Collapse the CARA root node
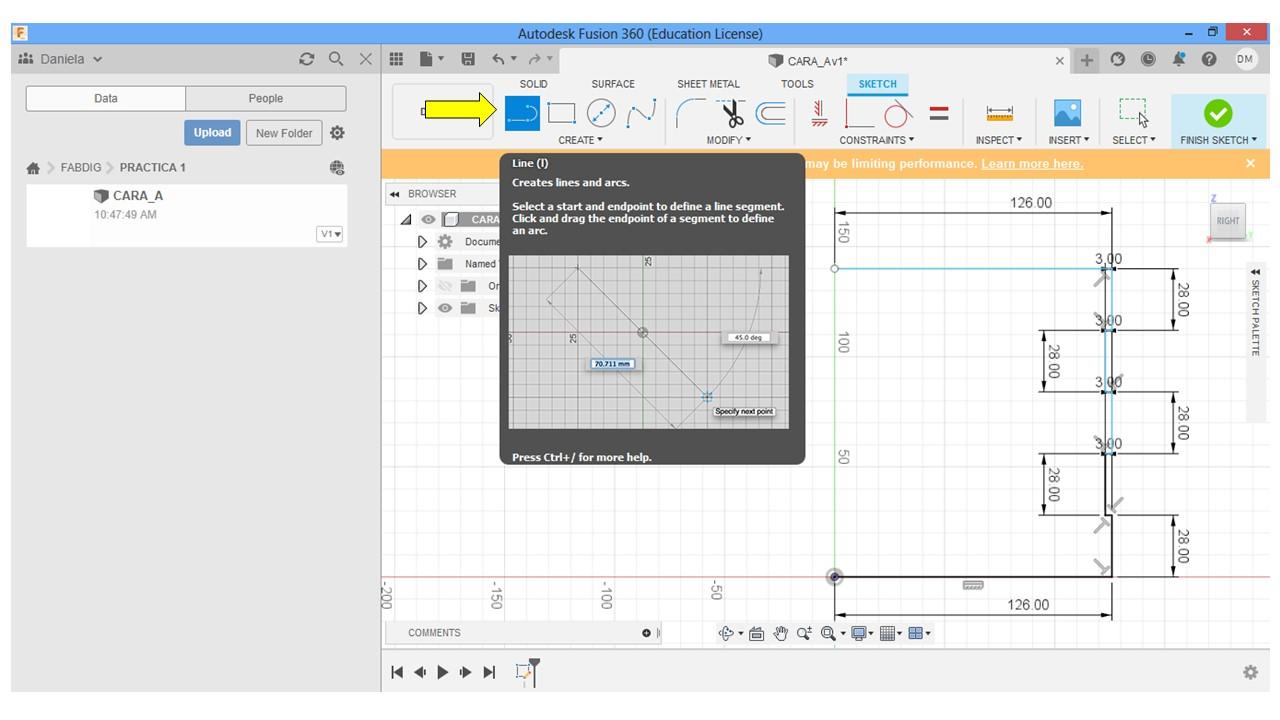This screenshot has width=1280, height=720. [406, 220]
